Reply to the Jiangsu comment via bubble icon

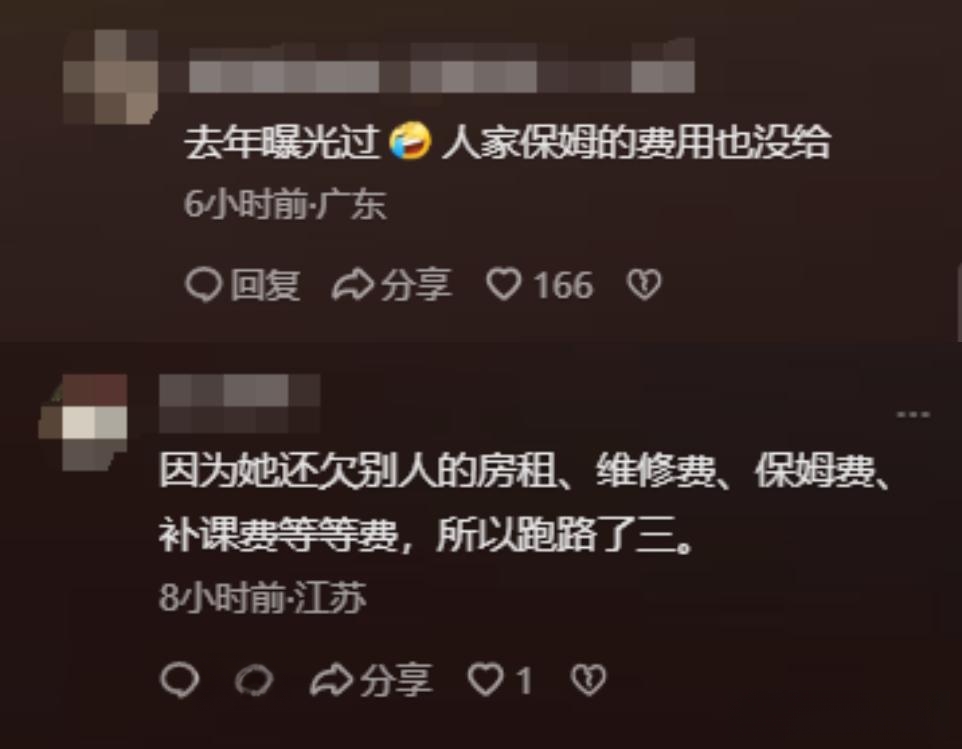(179, 680)
